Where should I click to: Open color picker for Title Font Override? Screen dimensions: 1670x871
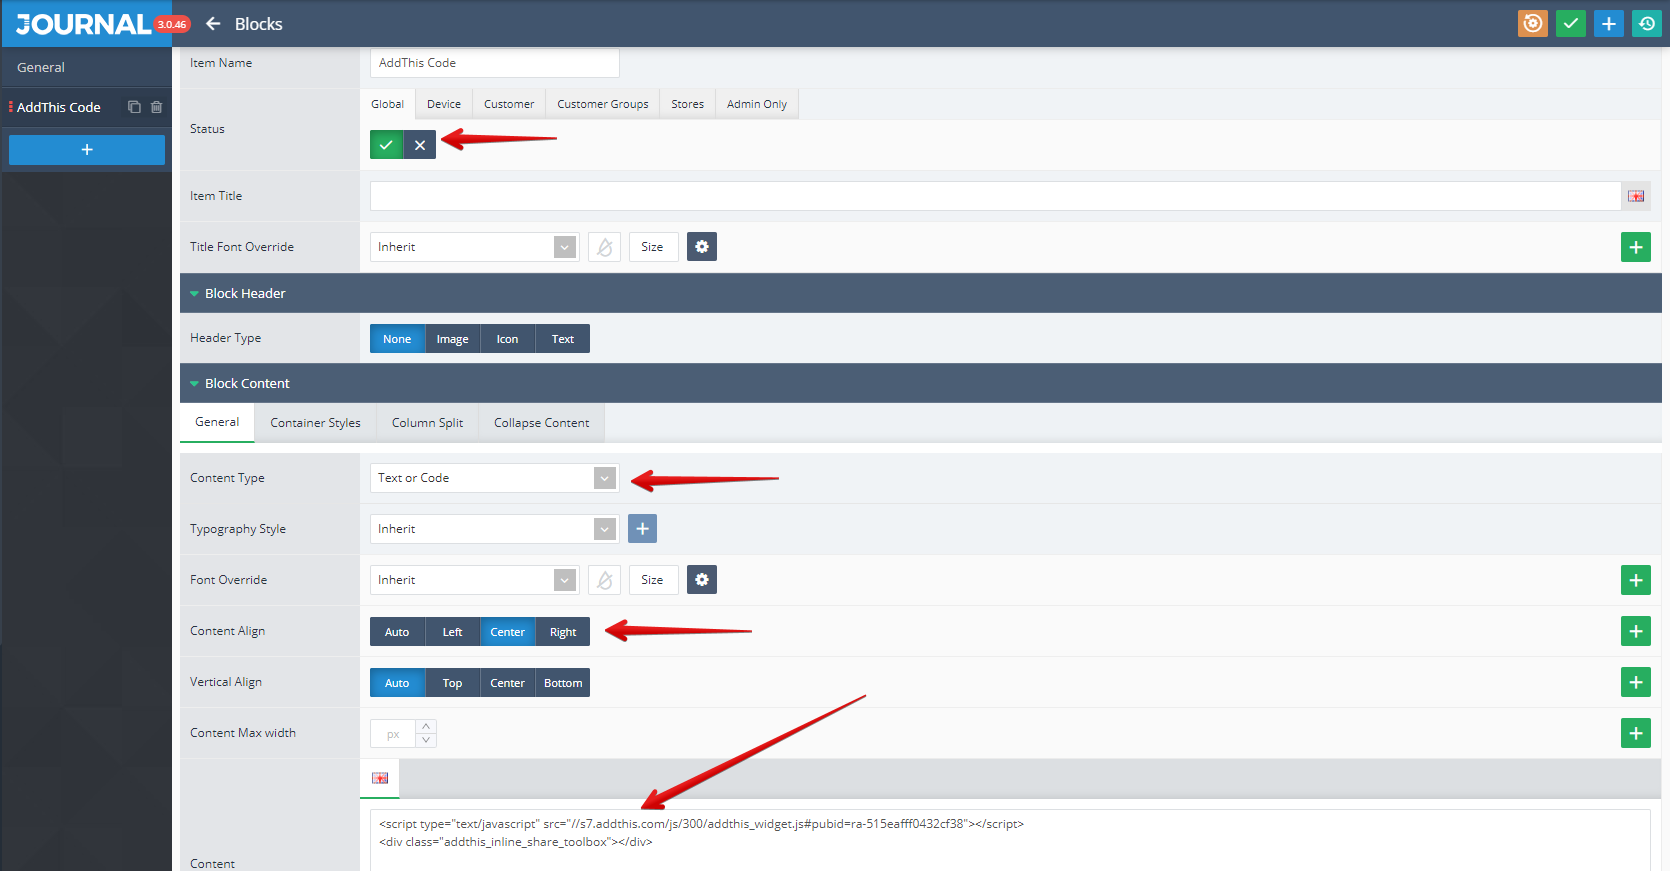(605, 247)
